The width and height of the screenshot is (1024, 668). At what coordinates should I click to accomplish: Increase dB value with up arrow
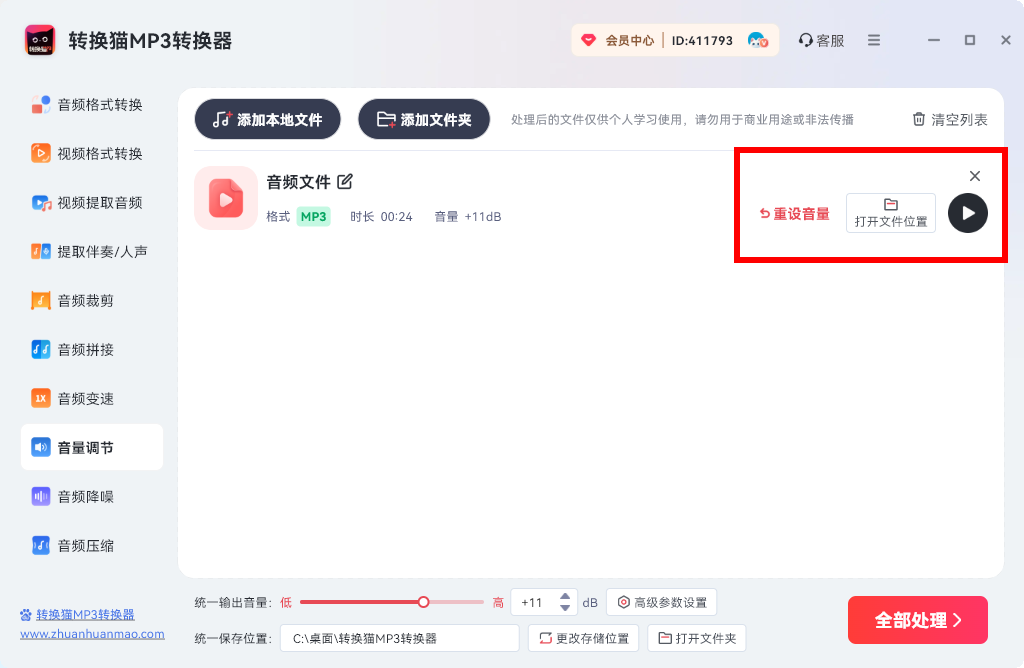[565, 596]
